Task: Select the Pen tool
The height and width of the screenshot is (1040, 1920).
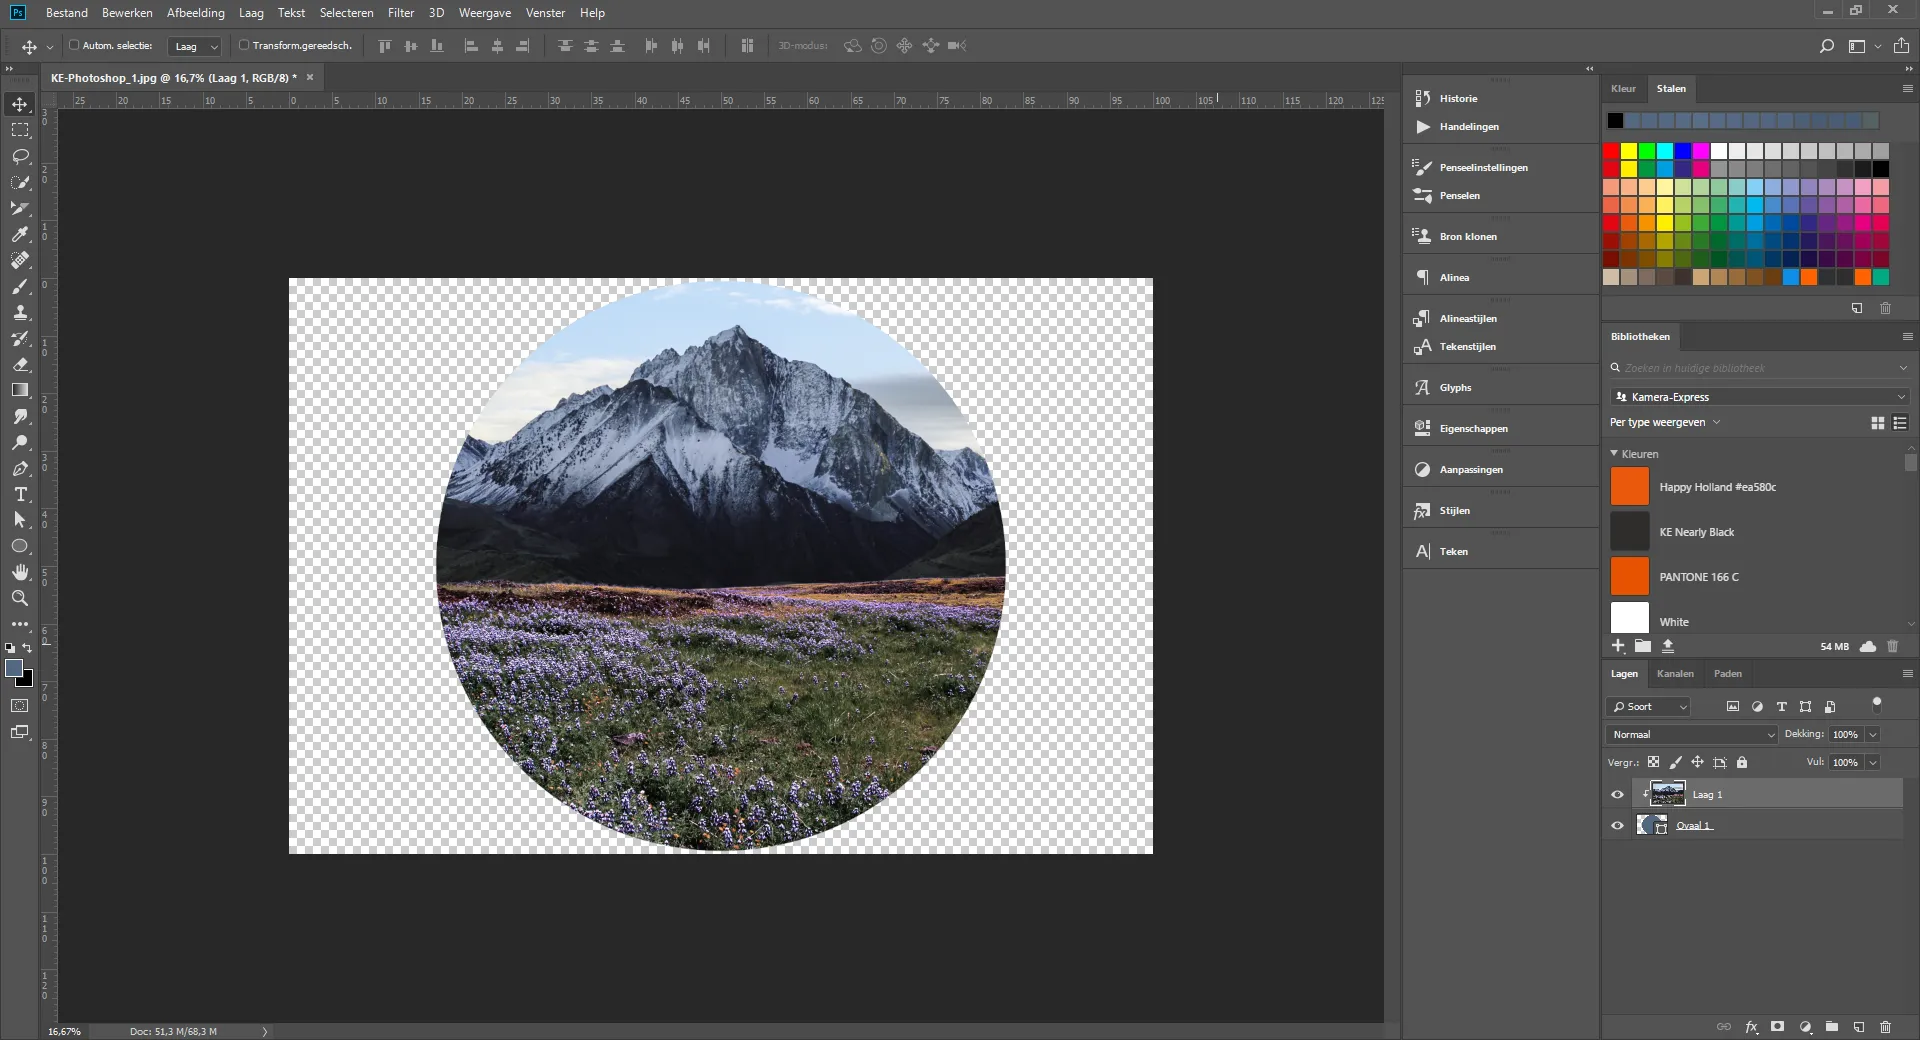Action: point(20,469)
